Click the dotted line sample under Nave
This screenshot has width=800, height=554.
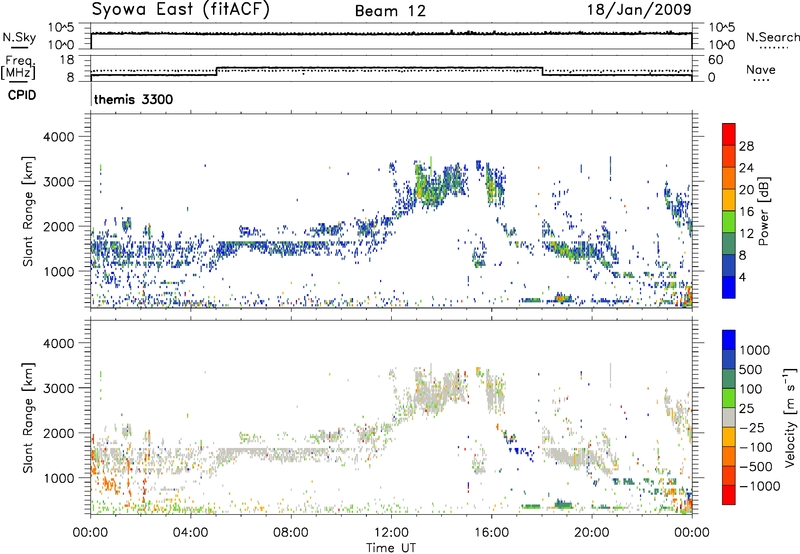pyautogui.click(x=761, y=80)
